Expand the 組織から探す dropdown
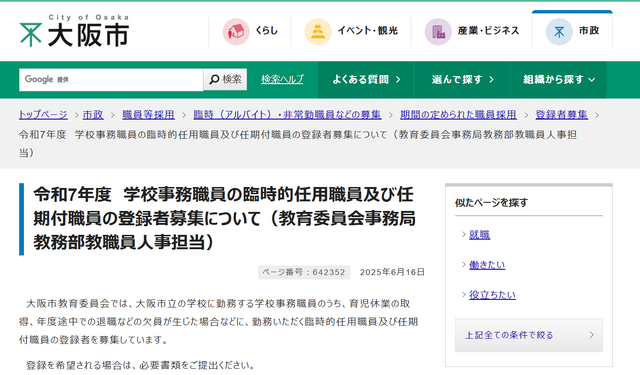The image size is (640, 375). point(558,80)
